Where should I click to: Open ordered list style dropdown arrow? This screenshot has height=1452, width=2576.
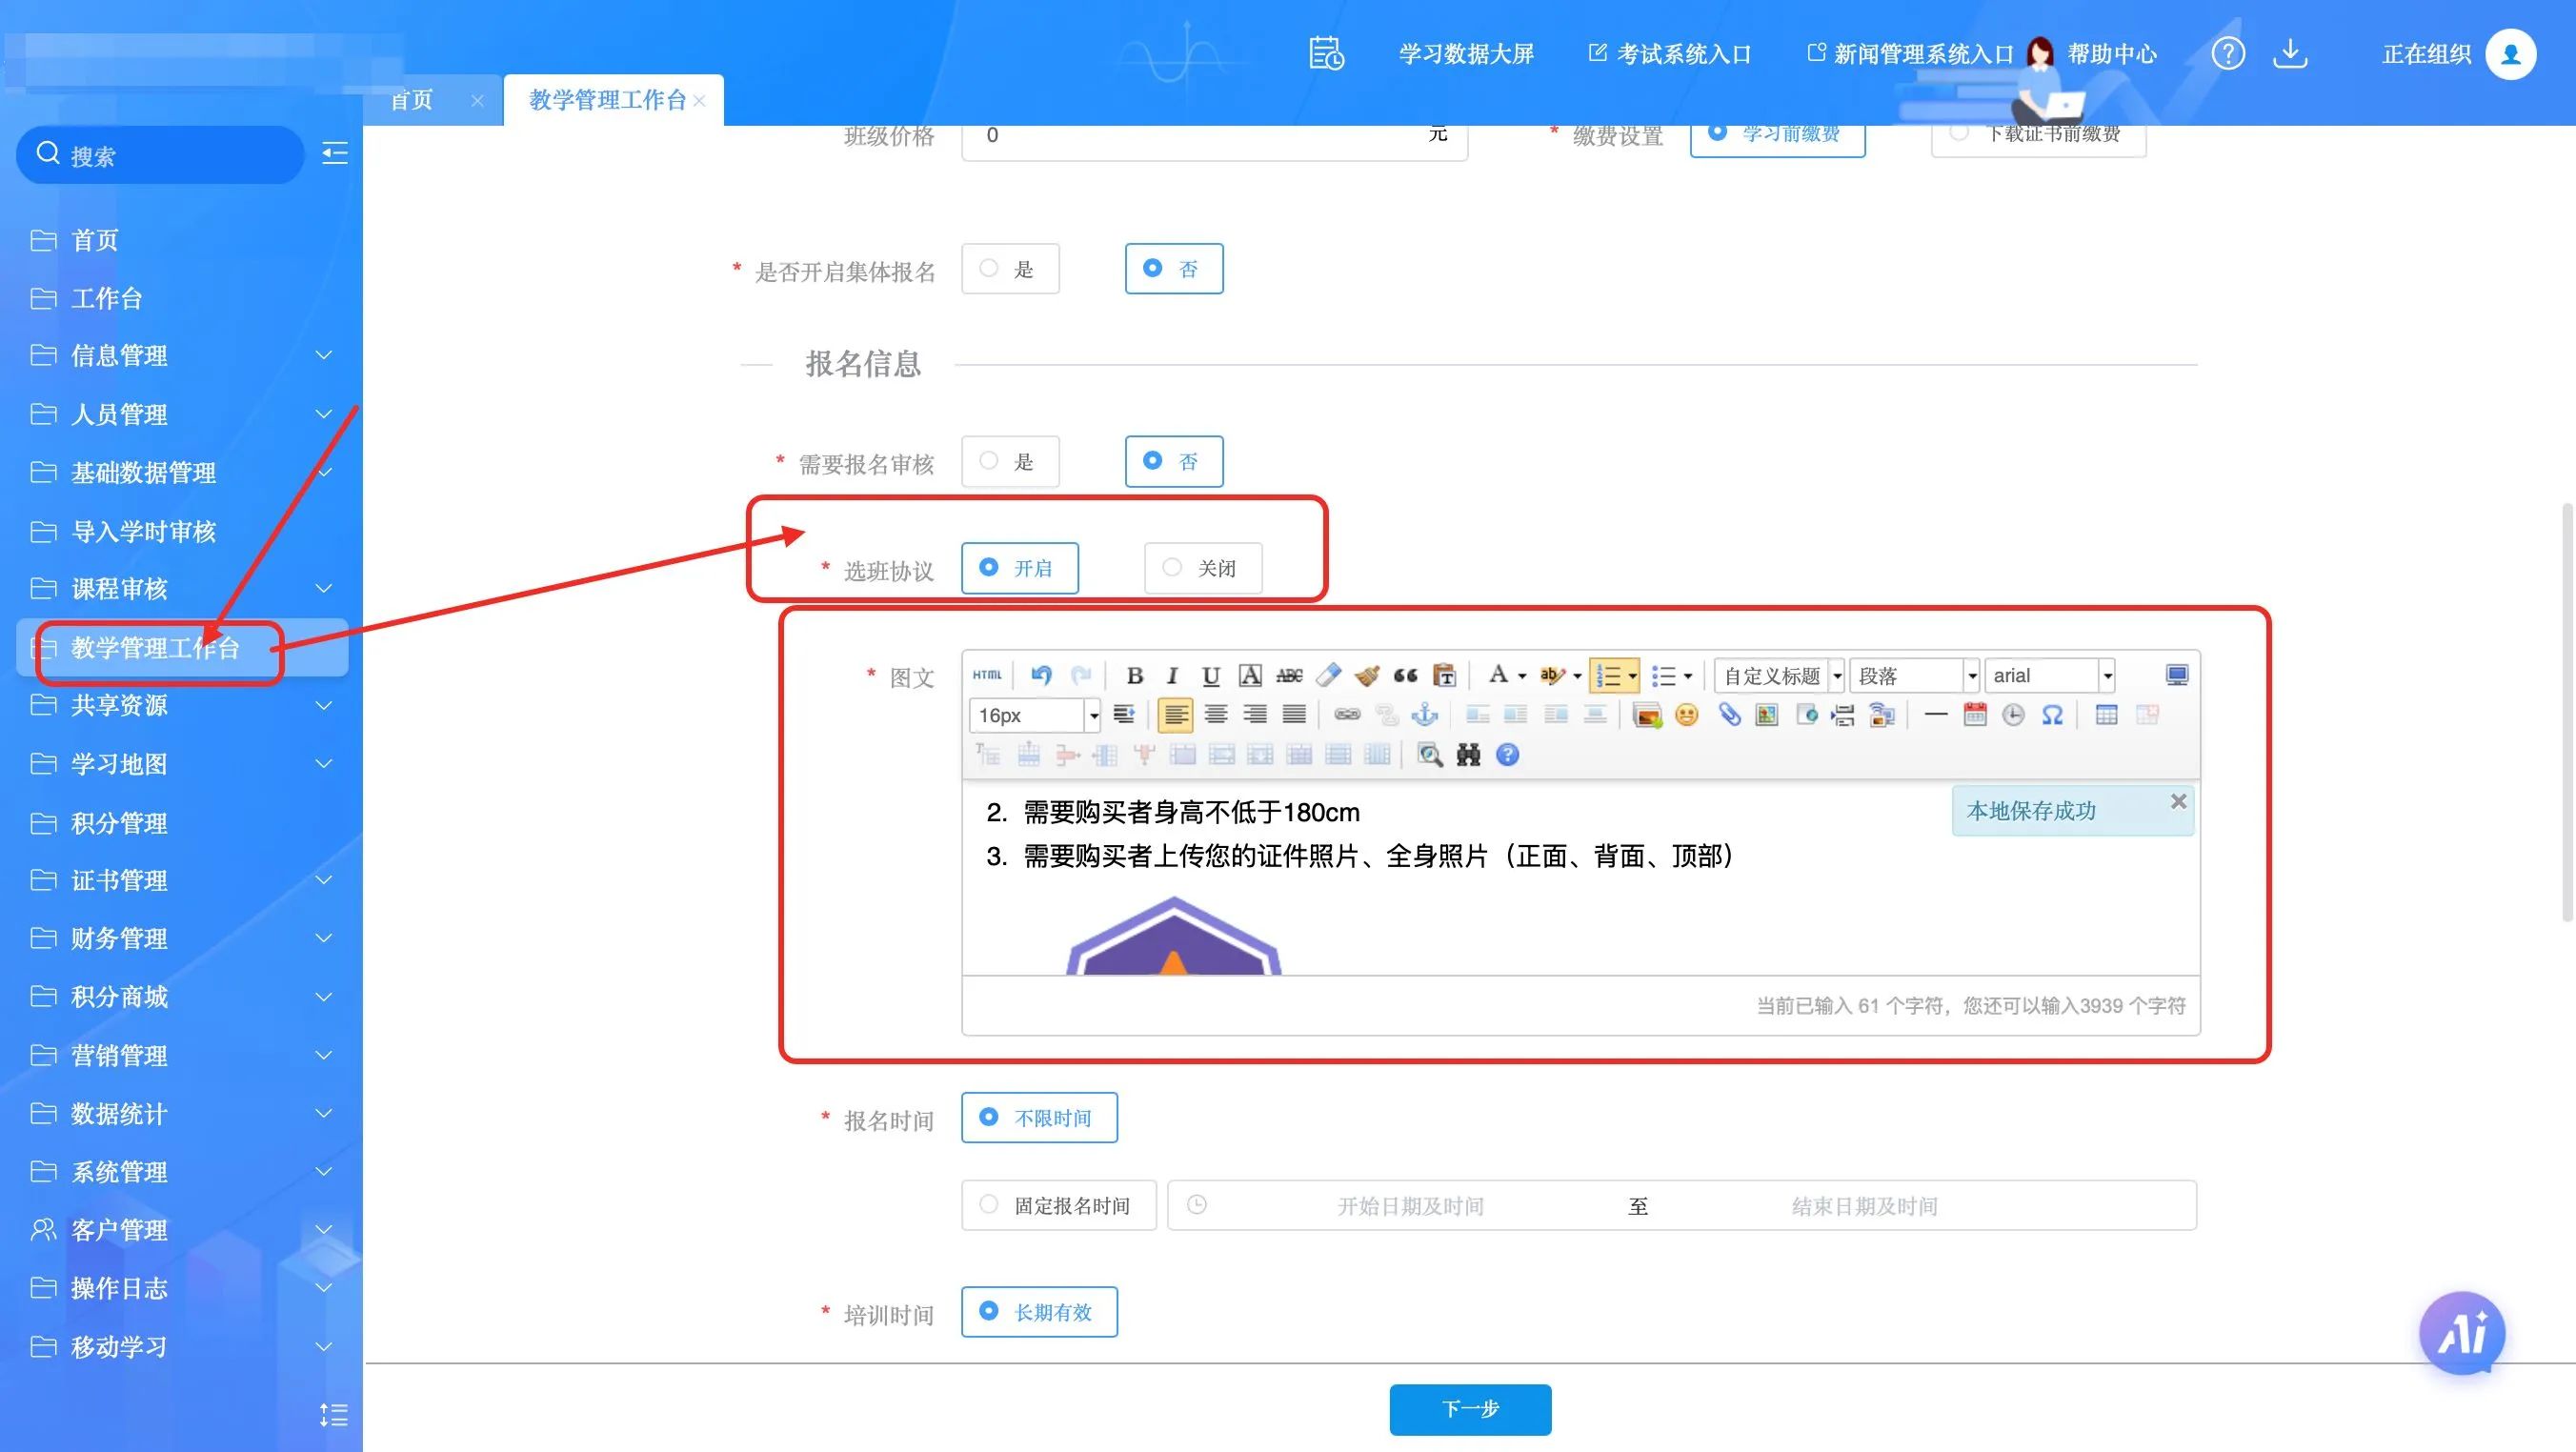(x=1633, y=676)
